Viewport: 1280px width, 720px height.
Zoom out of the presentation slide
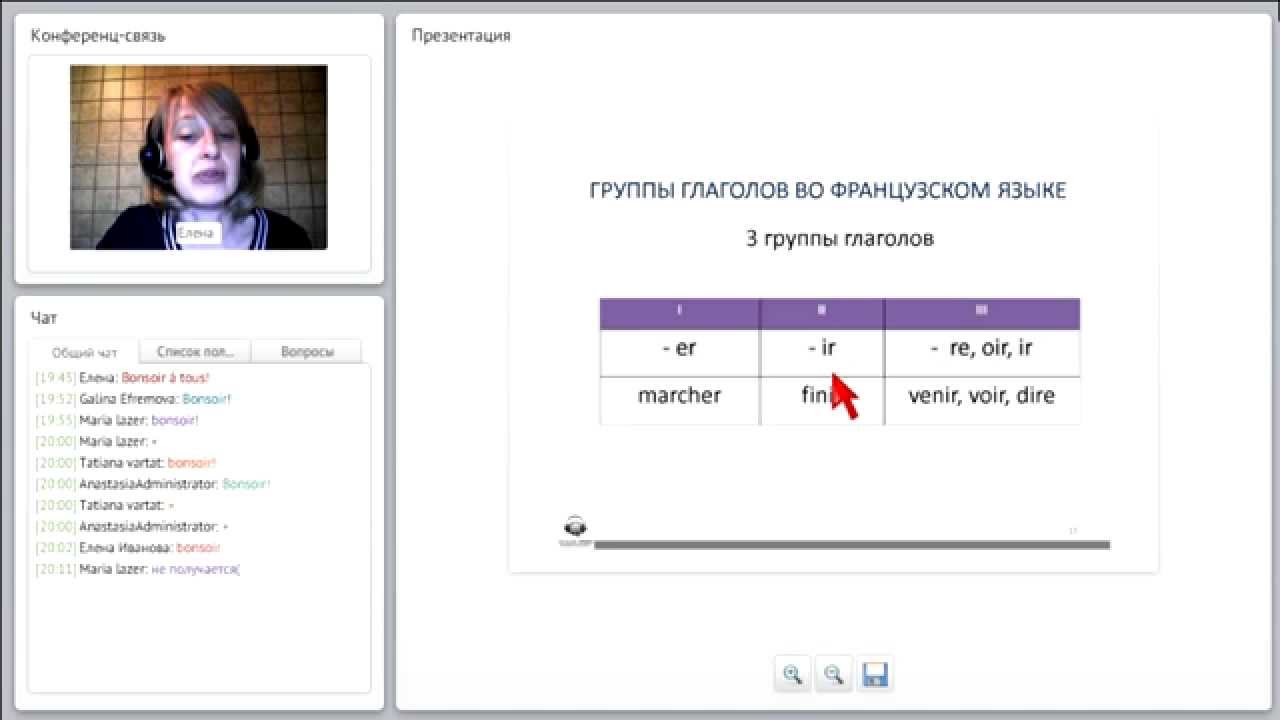pos(833,674)
